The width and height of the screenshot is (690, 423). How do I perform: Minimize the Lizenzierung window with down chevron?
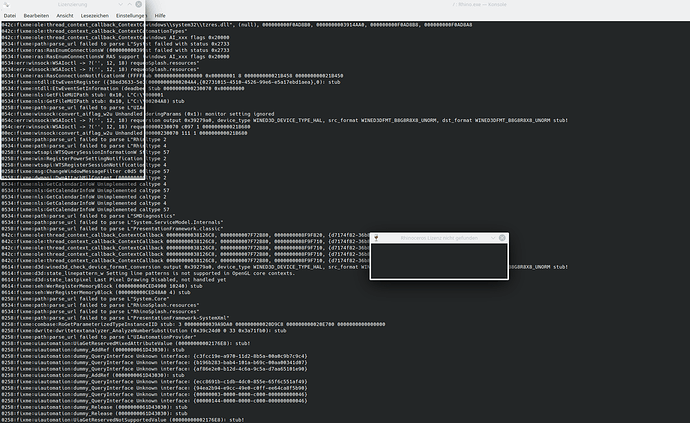(x=121, y=4)
